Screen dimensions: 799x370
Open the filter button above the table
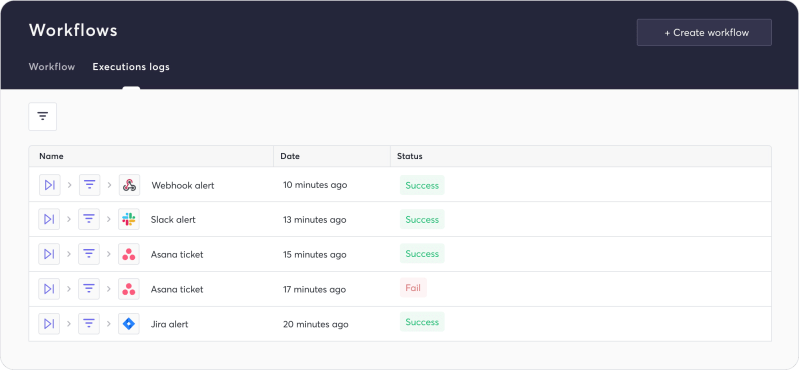click(x=43, y=116)
